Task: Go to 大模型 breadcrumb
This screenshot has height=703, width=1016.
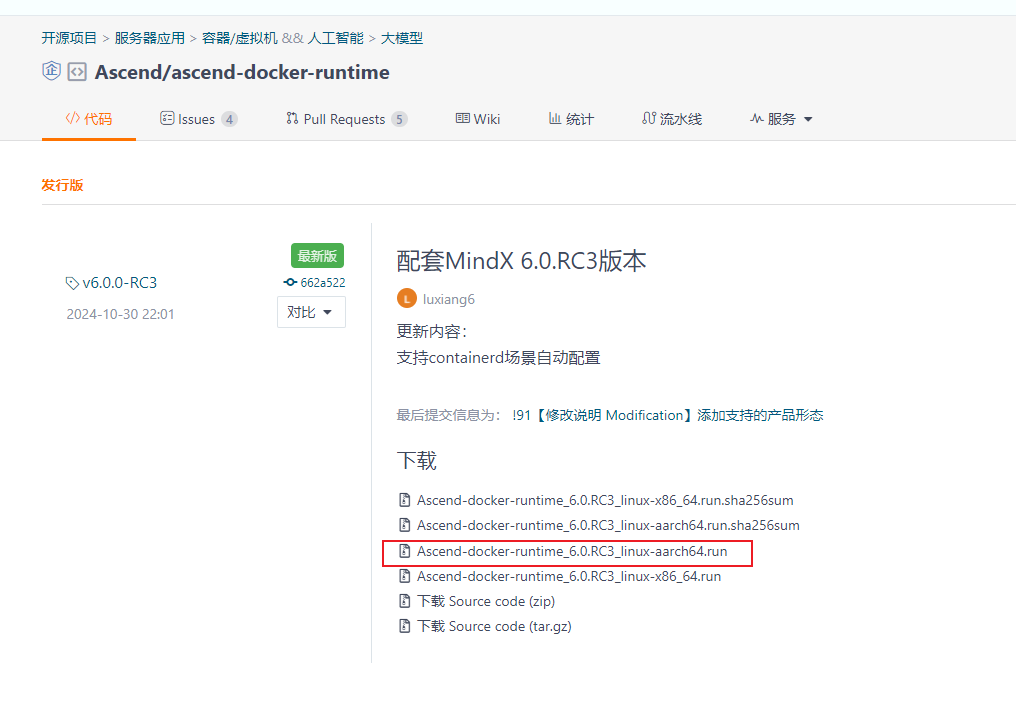Action: (x=402, y=38)
